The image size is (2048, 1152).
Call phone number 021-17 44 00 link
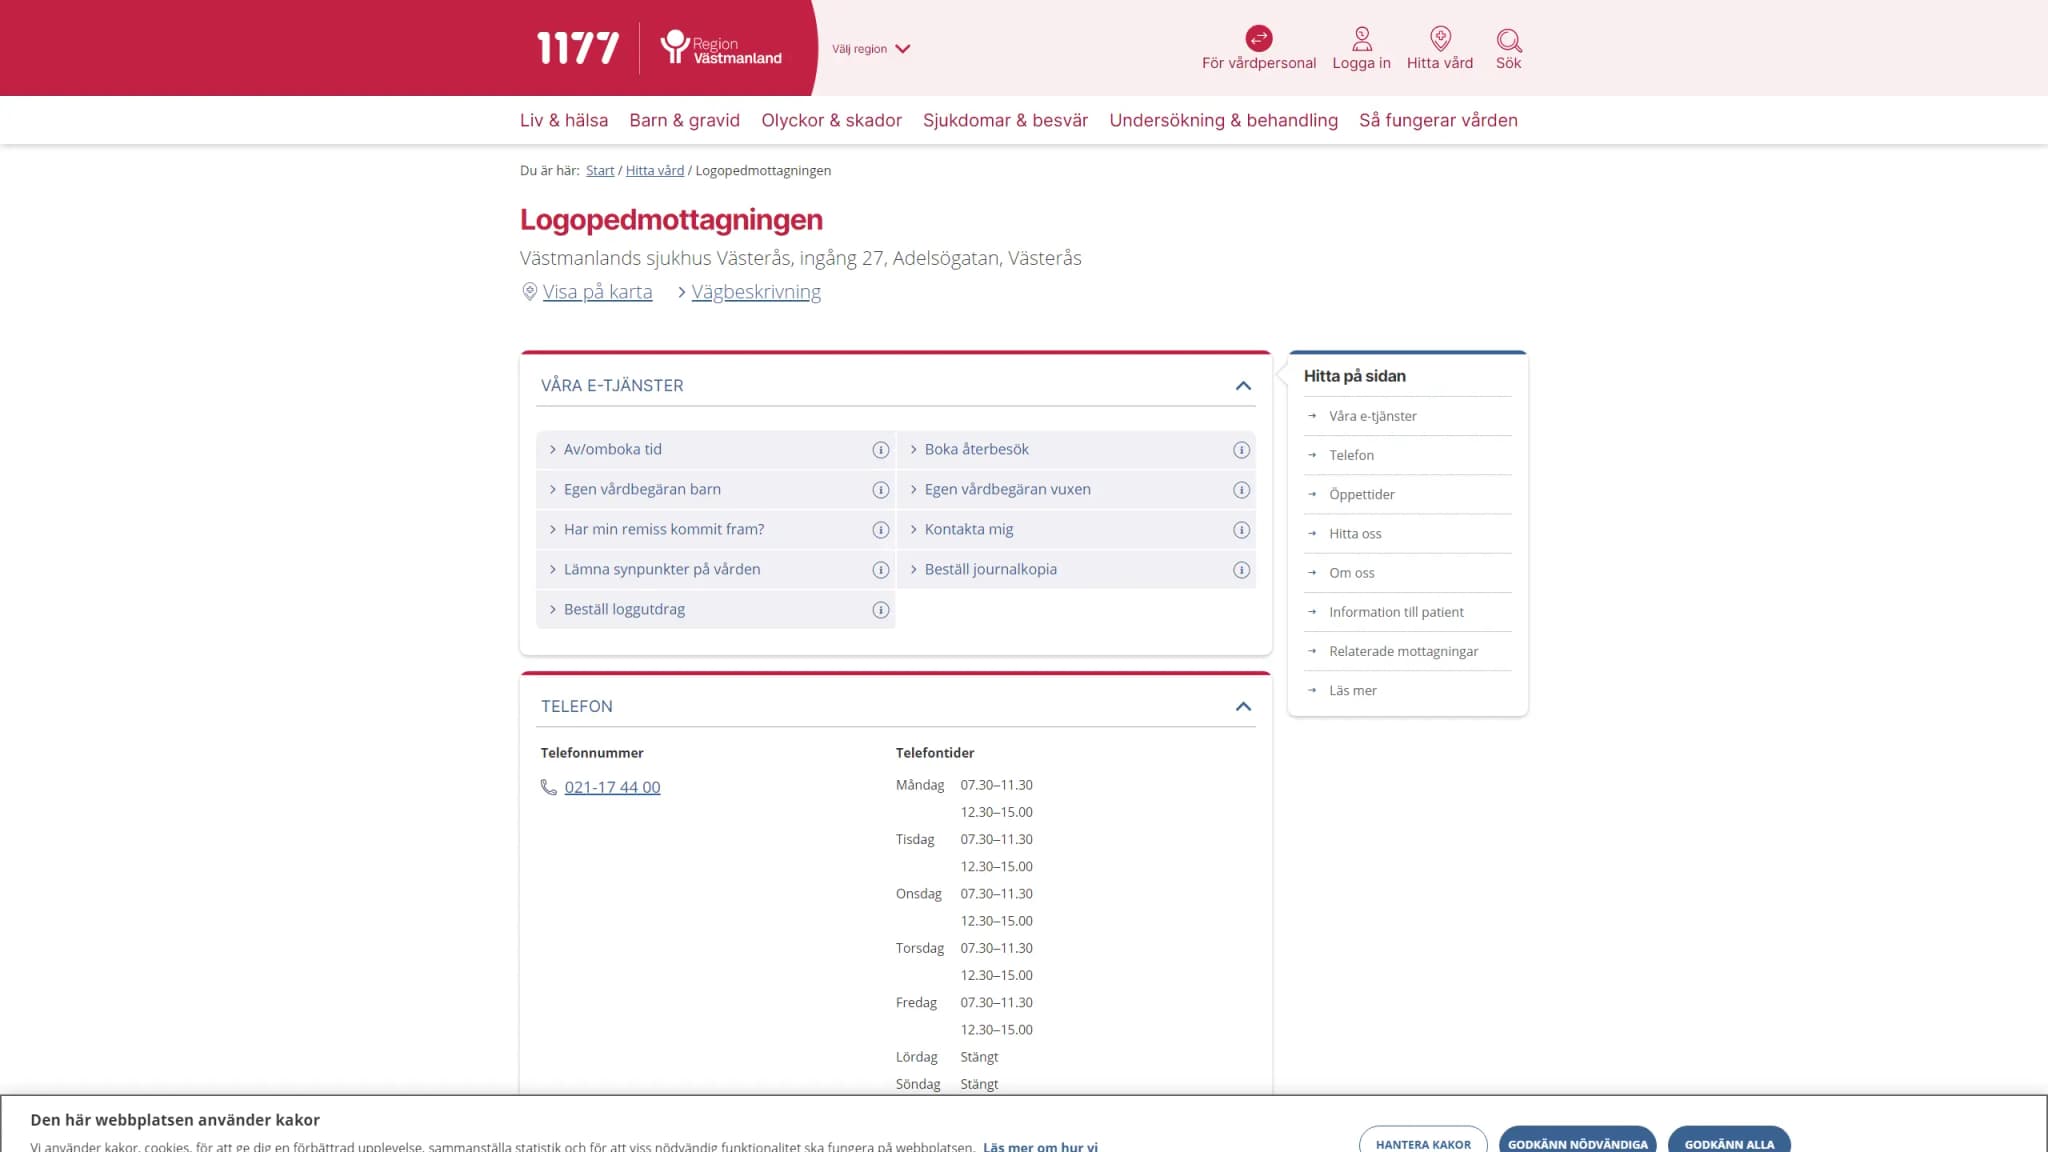coord(612,787)
